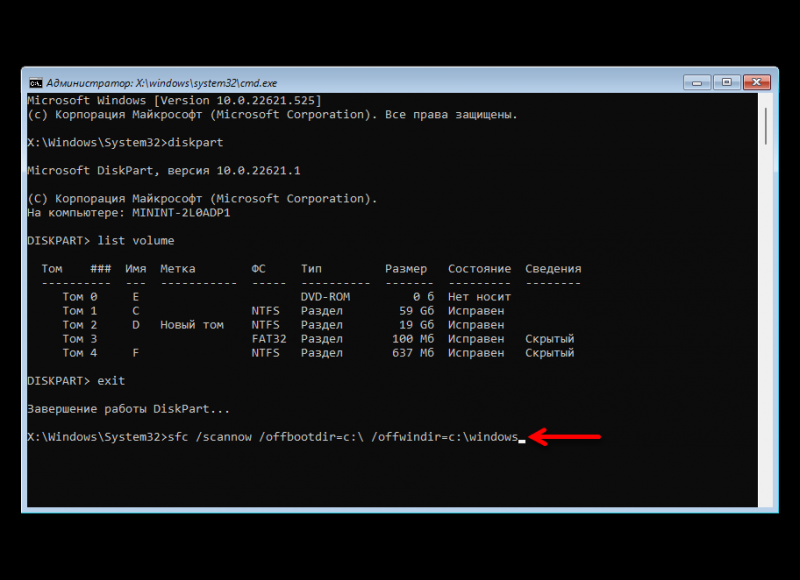Click the 'Завершение работы DiskPart...' line
The height and width of the screenshot is (580, 800).
129,409
